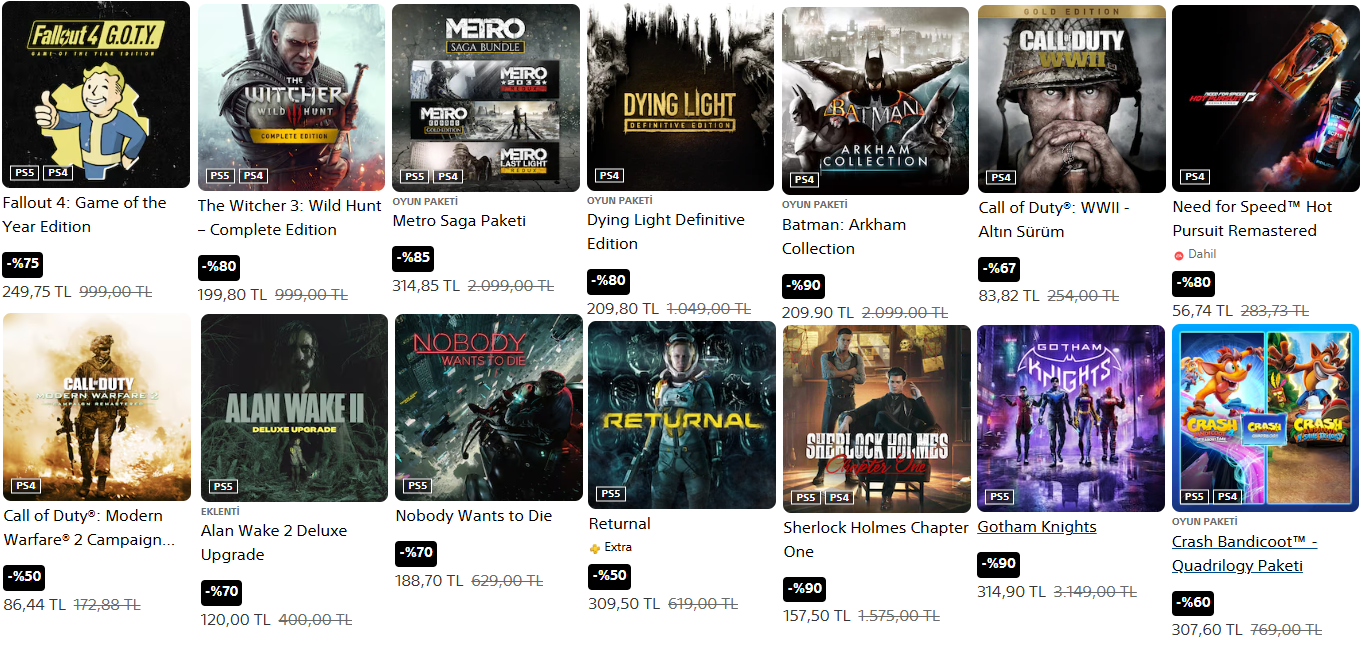Open Alan Wake II Deluxe Upgrade cover
The height and width of the screenshot is (650, 1366).
tap(294, 407)
